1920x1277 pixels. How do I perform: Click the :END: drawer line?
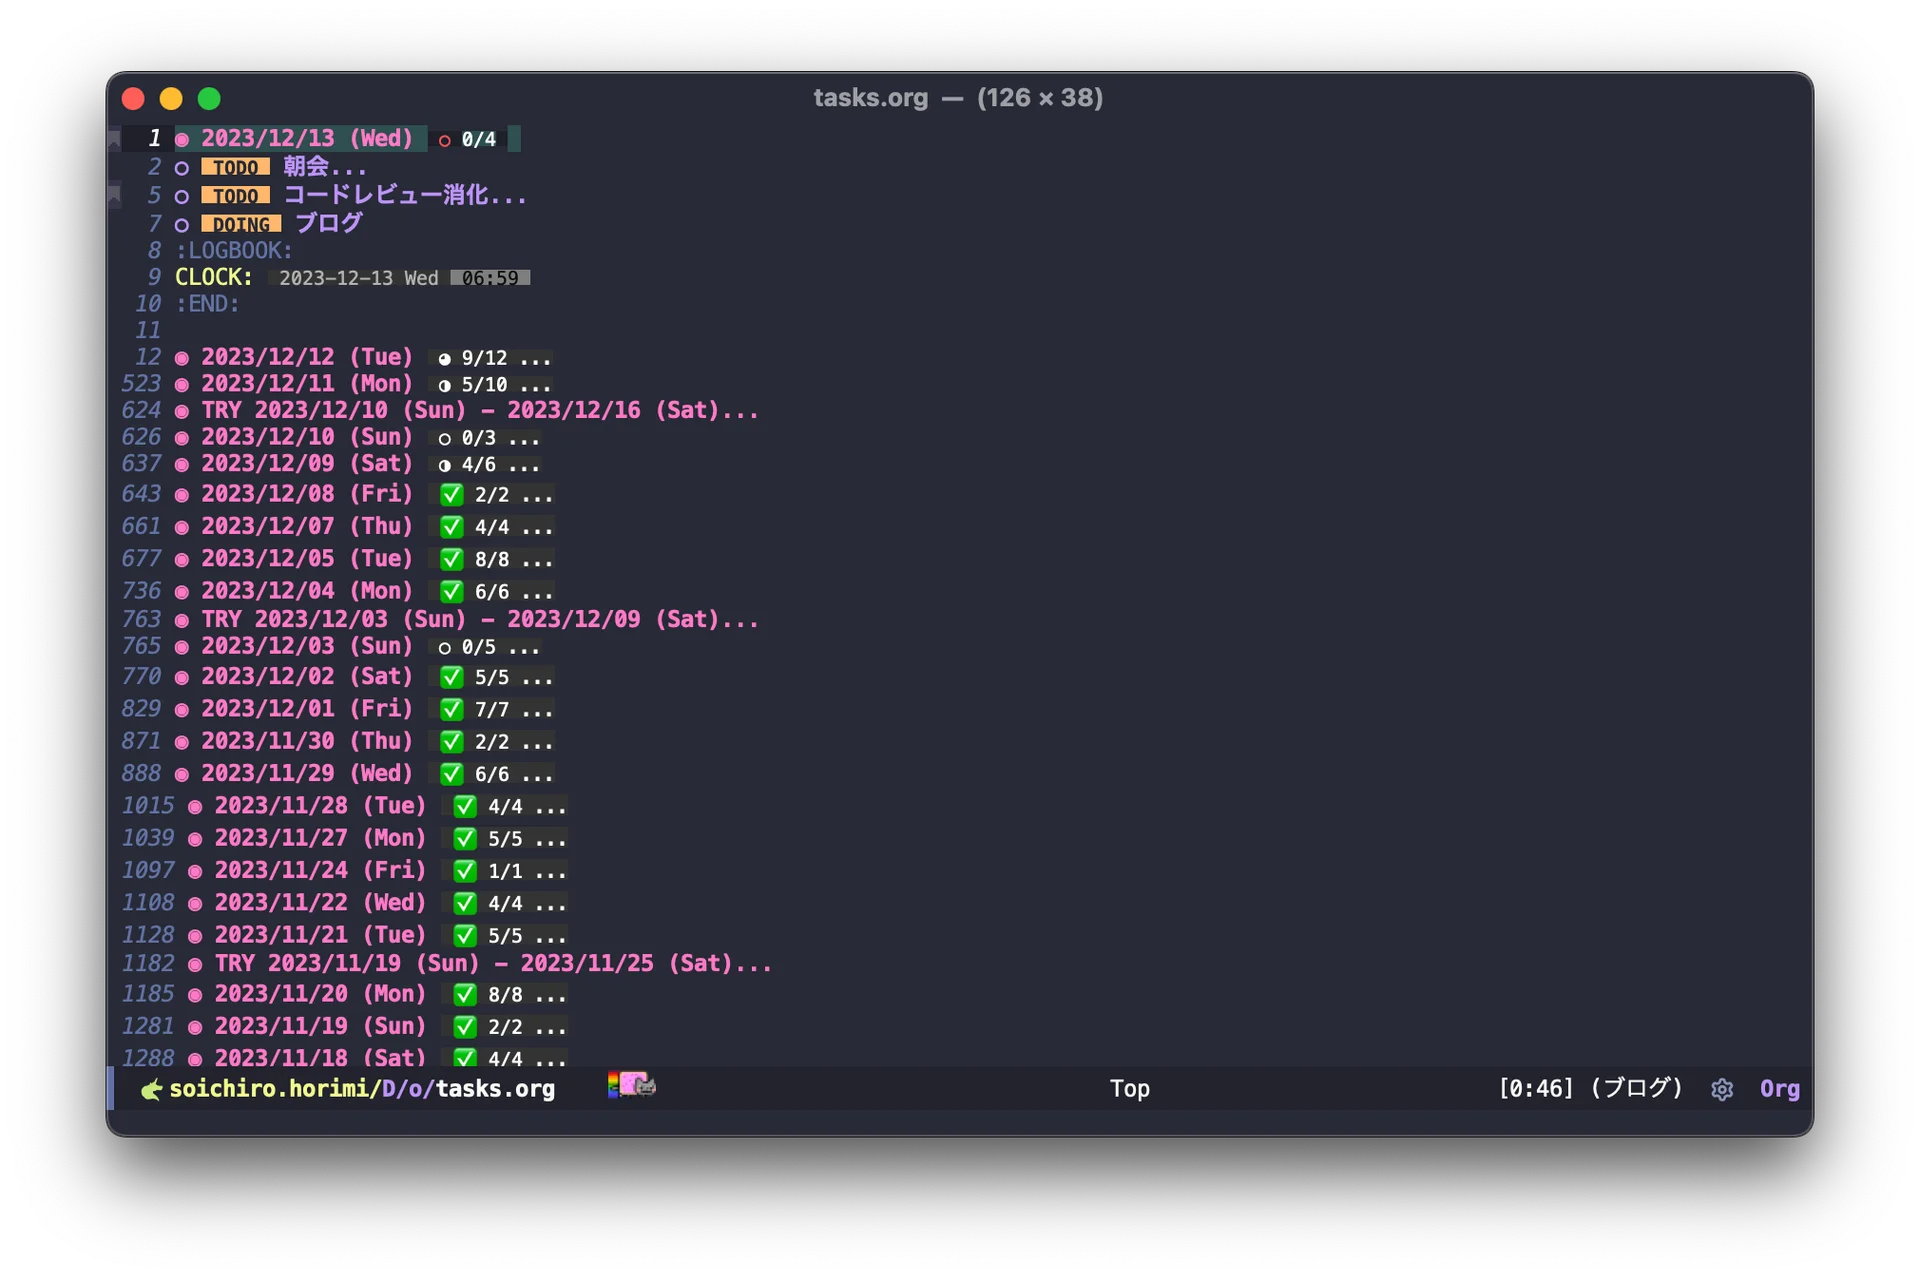(x=208, y=304)
